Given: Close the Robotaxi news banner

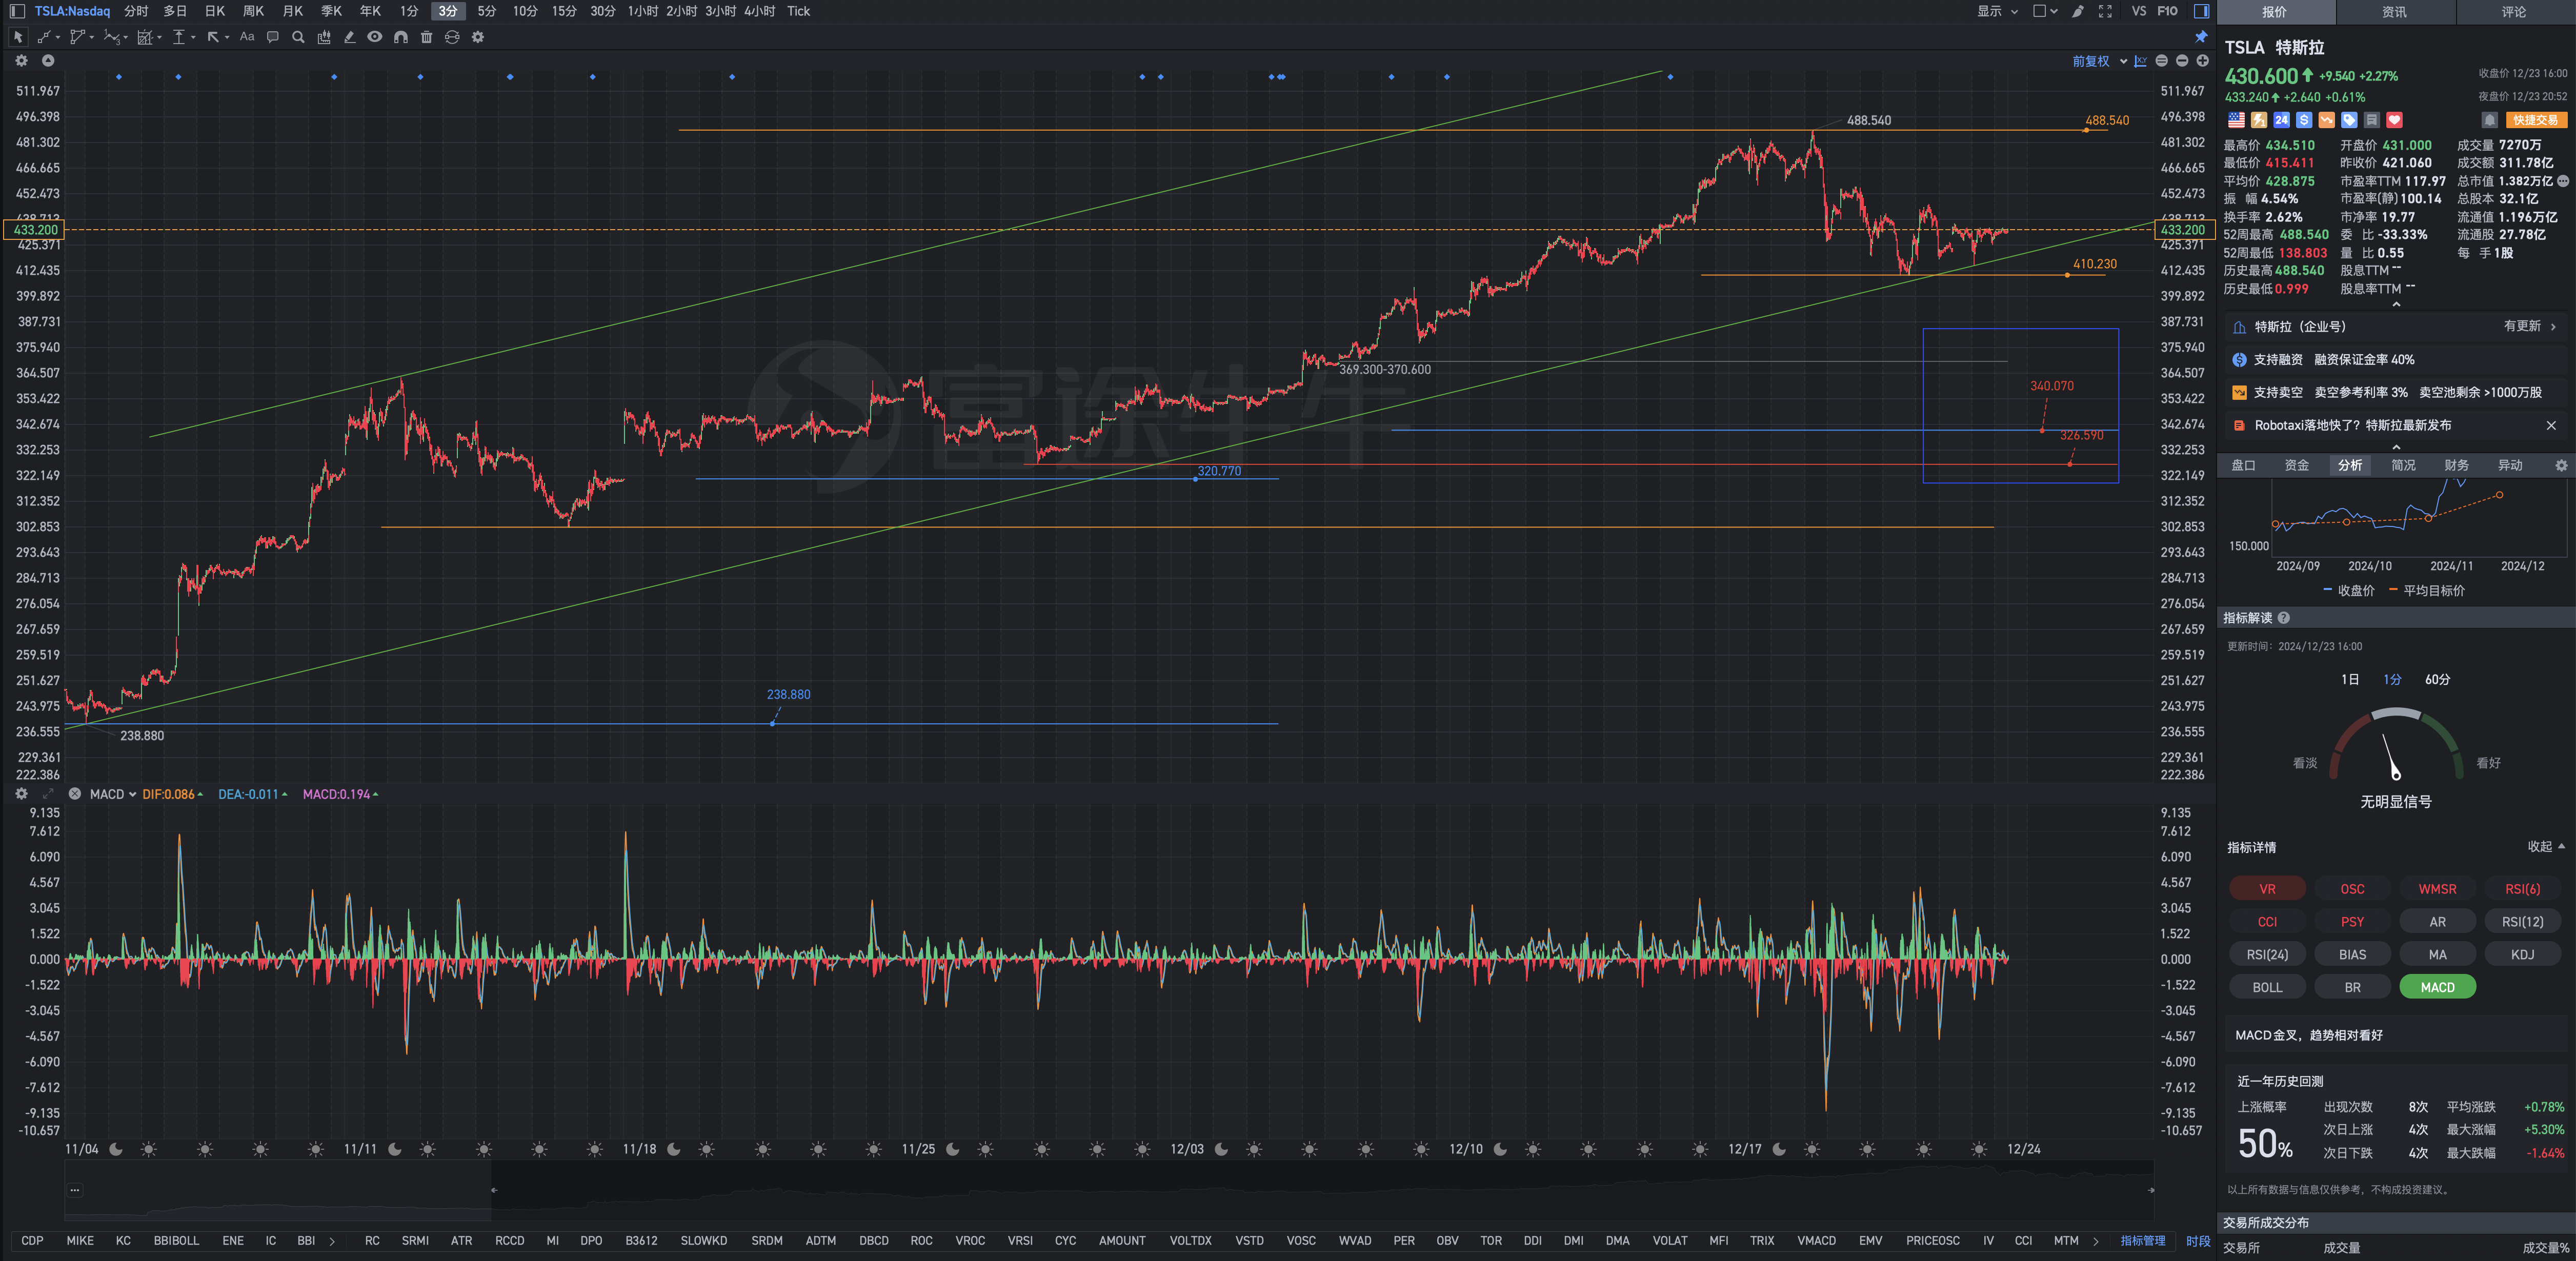Looking at the screenshot, I should pyautogui.click(x=2550, y=426).
